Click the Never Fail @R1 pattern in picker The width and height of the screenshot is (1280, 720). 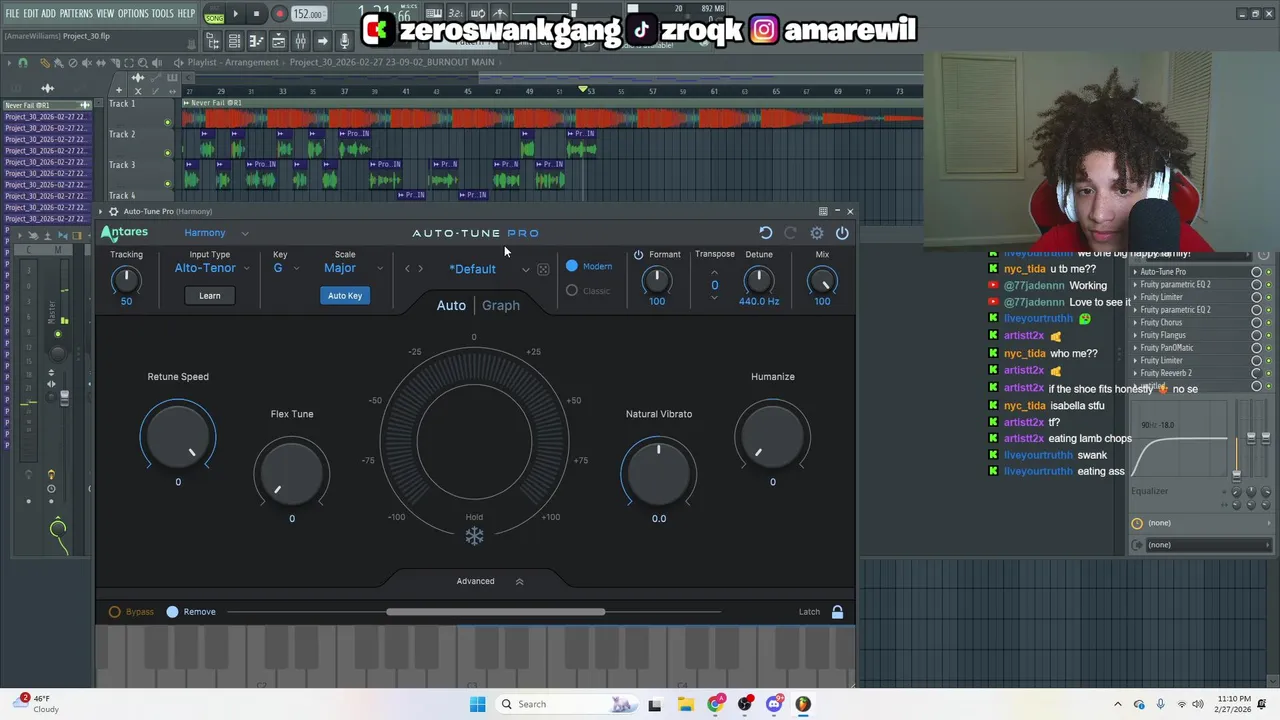[x=46, y=105]
